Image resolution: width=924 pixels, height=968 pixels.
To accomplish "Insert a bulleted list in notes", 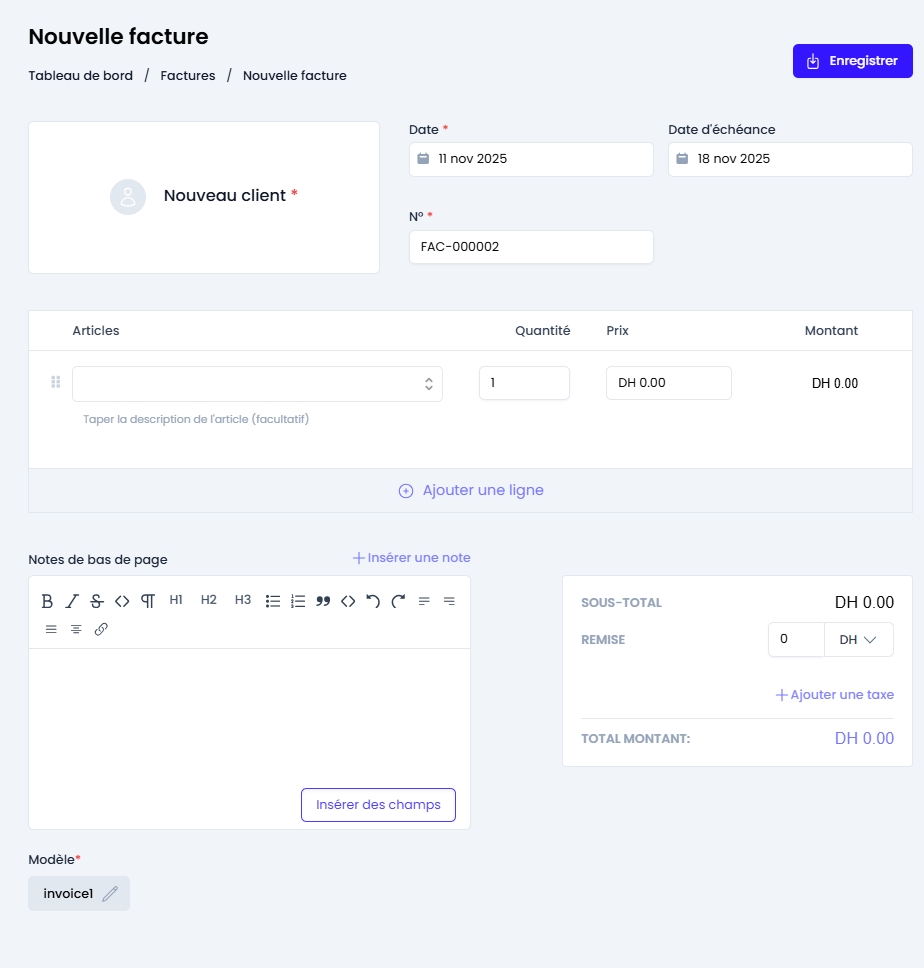I will (x=273, y=601).
